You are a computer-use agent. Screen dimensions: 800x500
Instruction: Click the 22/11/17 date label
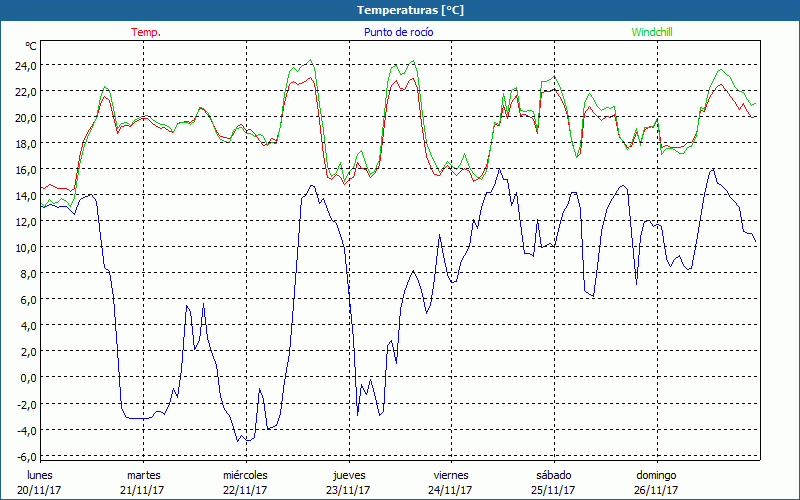click(x=245, y=490)
